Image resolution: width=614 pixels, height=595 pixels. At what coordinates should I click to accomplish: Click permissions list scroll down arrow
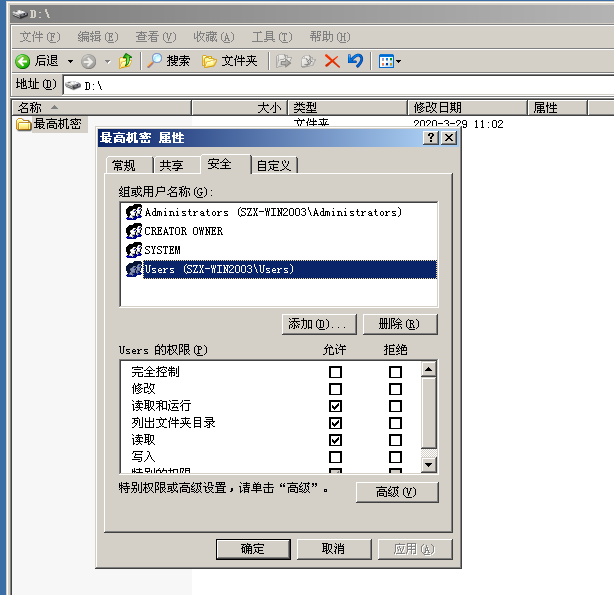[x=429, y=465]
